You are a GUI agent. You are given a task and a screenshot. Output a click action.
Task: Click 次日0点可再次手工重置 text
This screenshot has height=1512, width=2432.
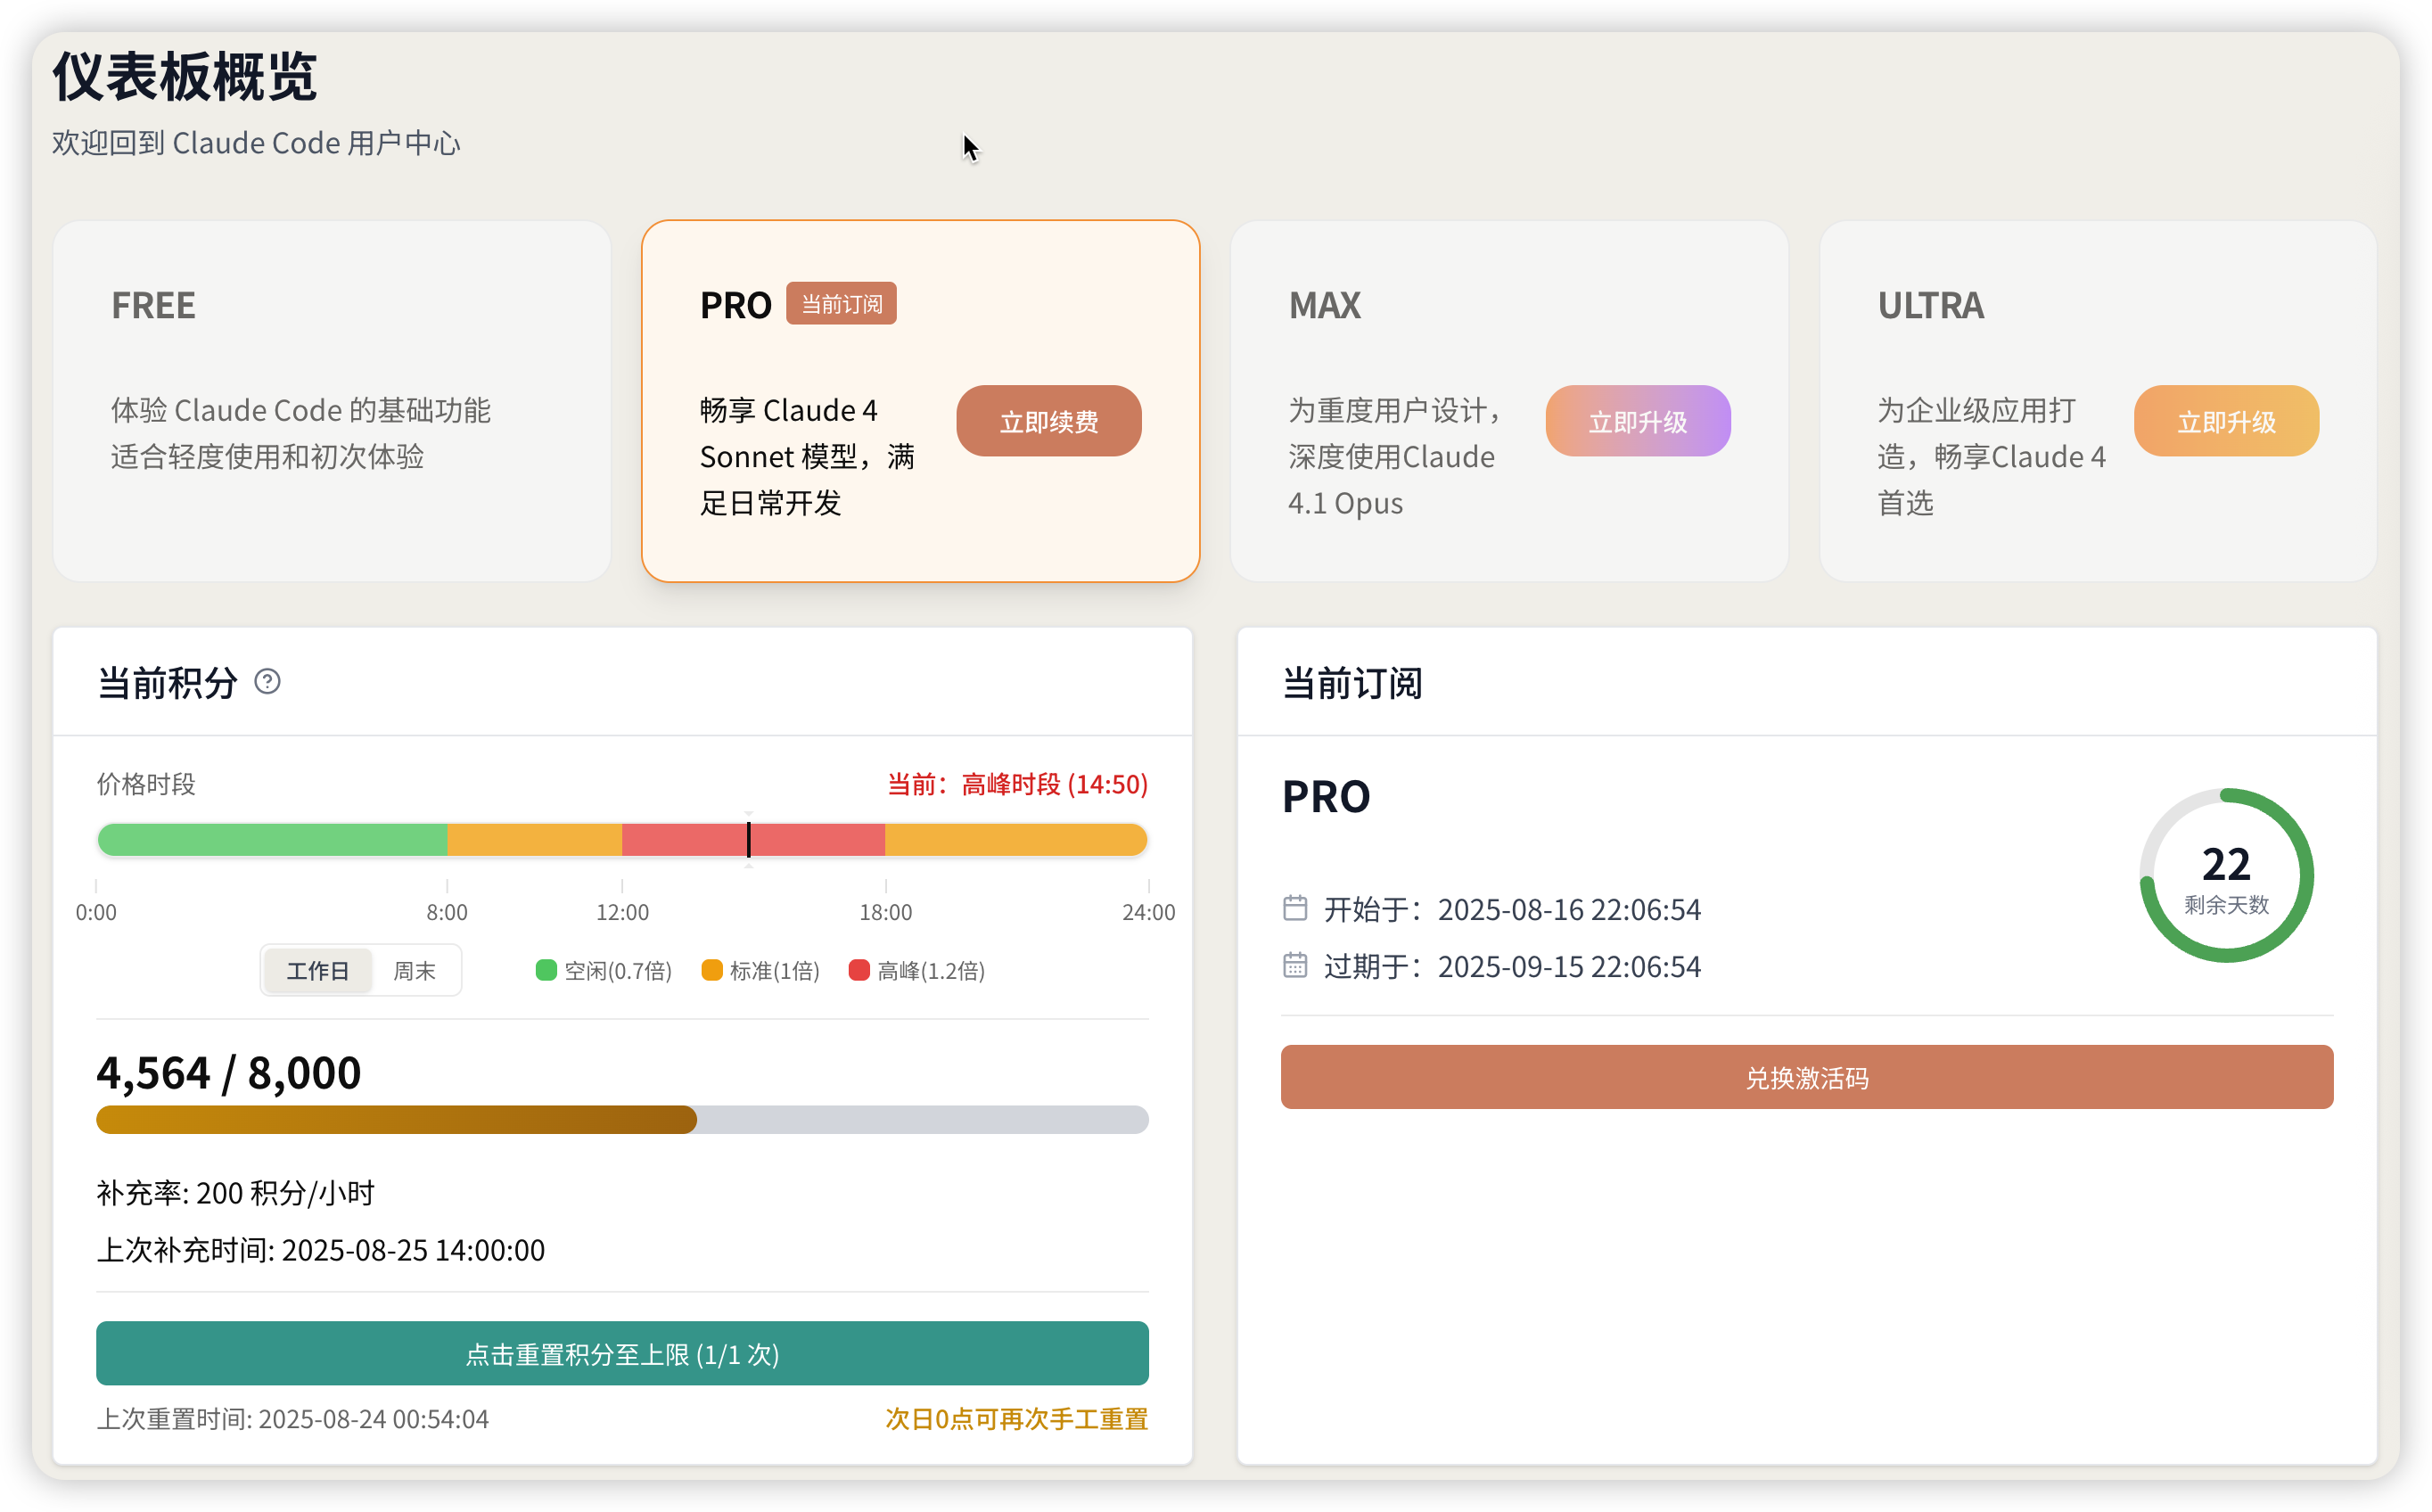(x=1017, y=1419)
